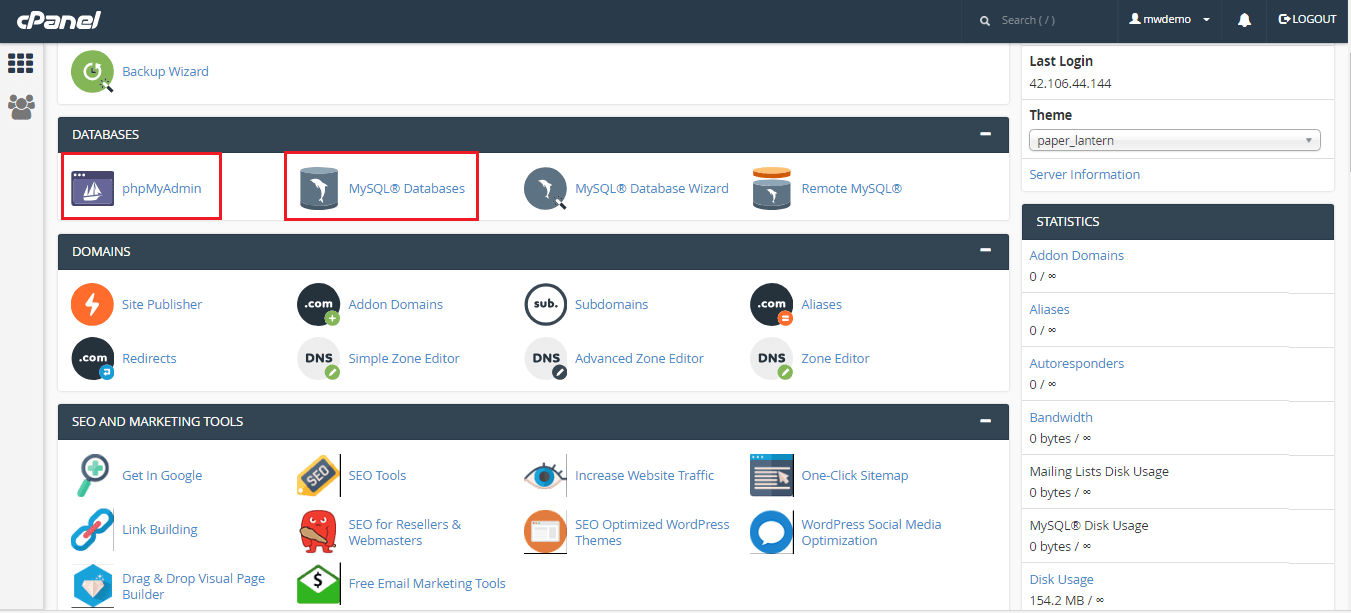
Task: Open the notifications bell icon
Action: (1244, 20)
